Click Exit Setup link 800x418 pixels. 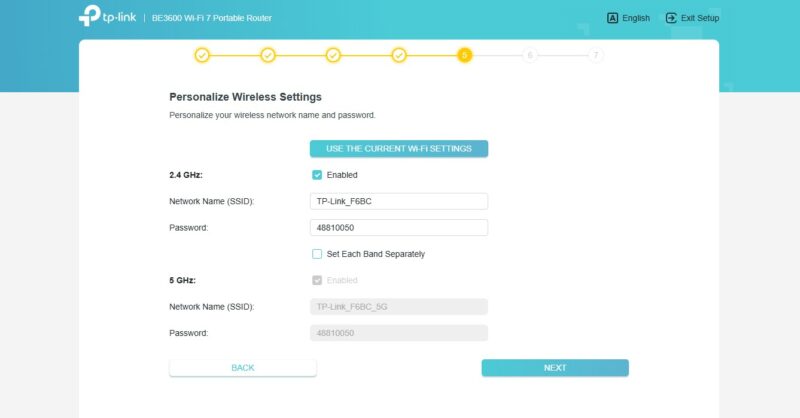coord(692,18)
